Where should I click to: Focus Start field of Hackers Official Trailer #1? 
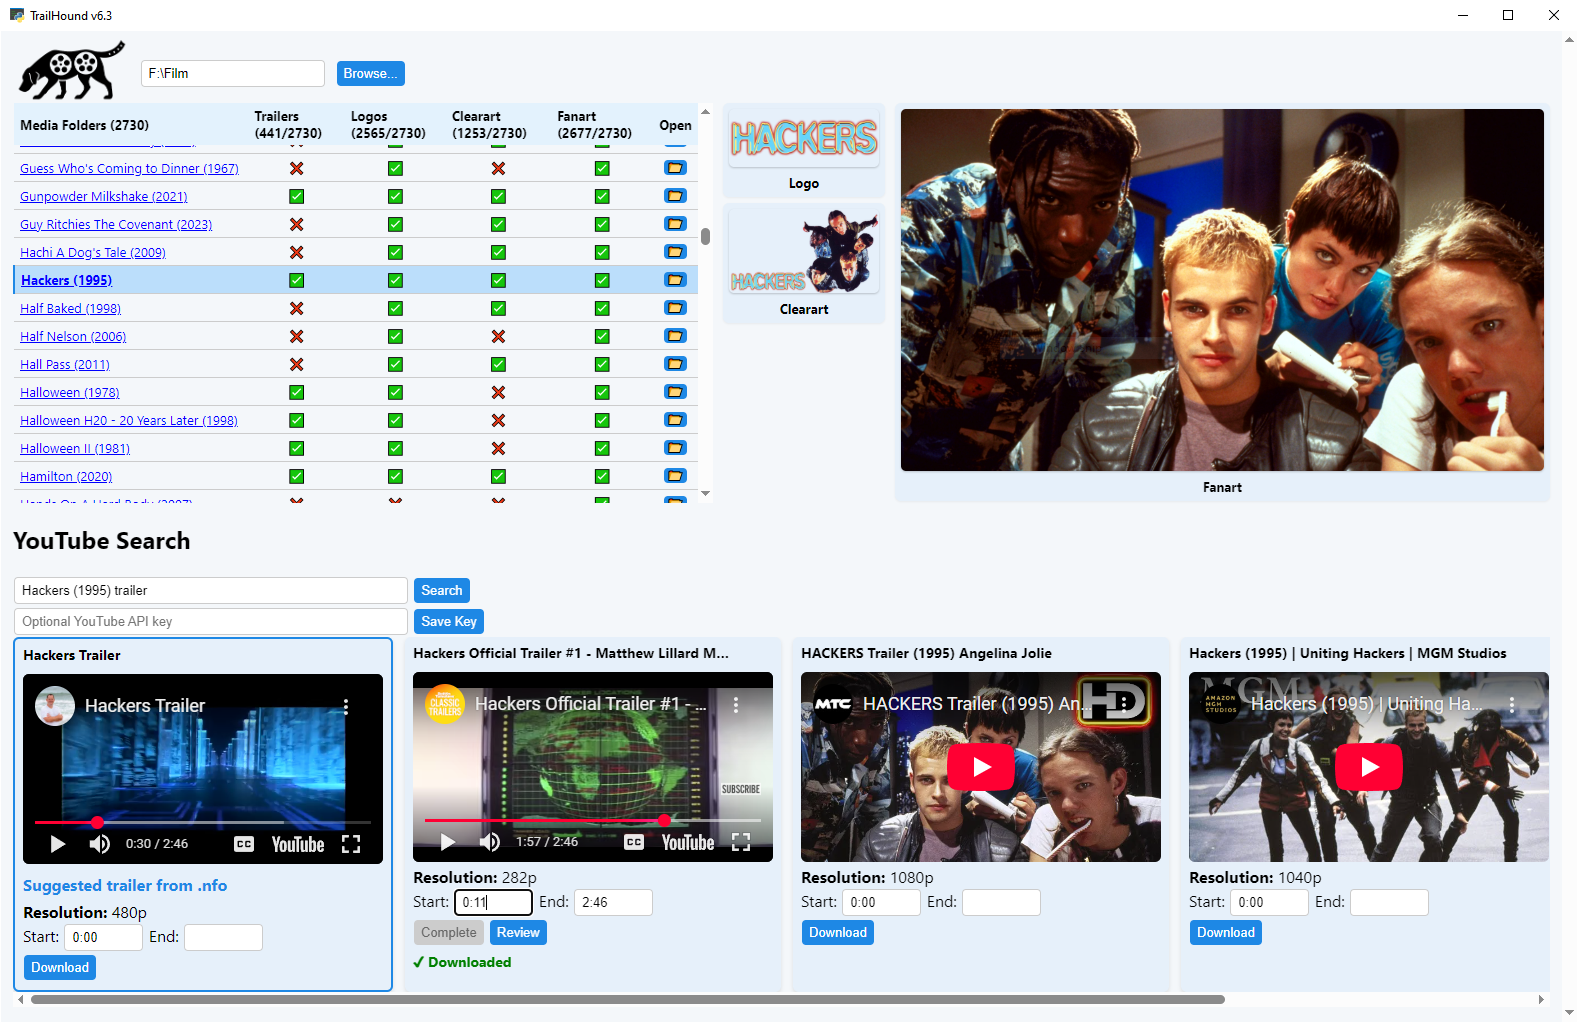point(493,902)
